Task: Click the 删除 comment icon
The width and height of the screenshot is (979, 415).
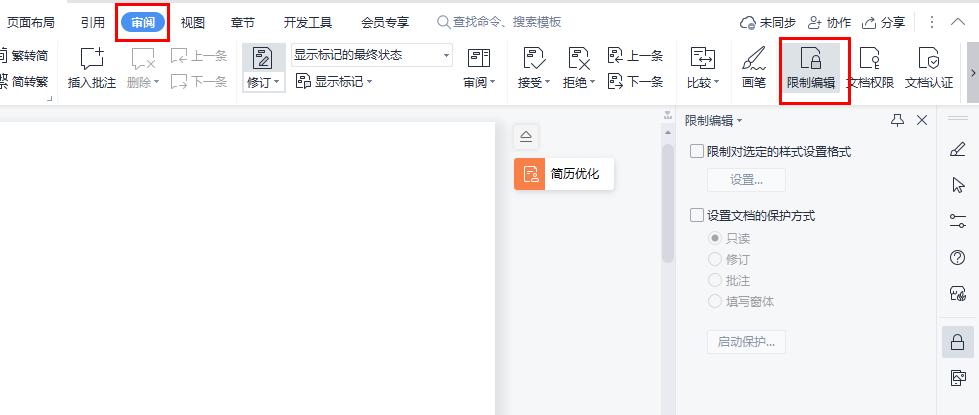Action: point(143,59)
